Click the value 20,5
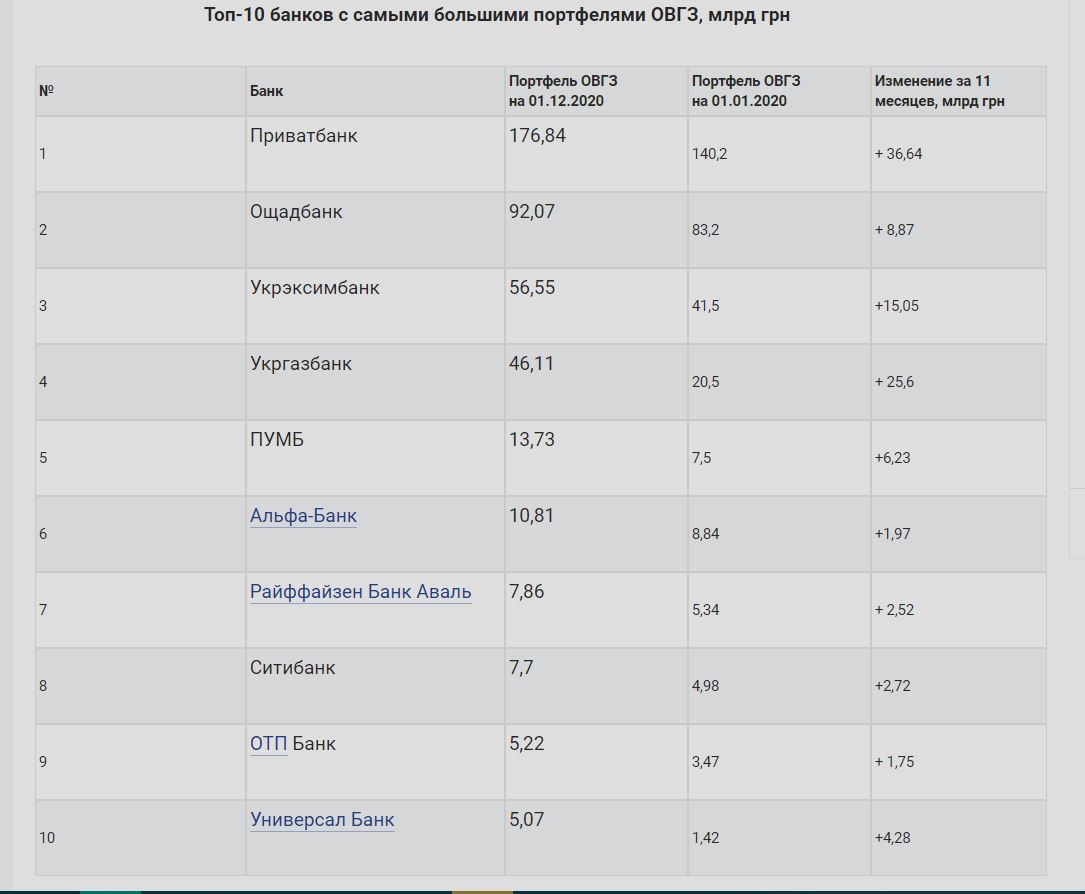This screenshot has width=1085, height=894. pyautogui.click(x=705, y=382)
